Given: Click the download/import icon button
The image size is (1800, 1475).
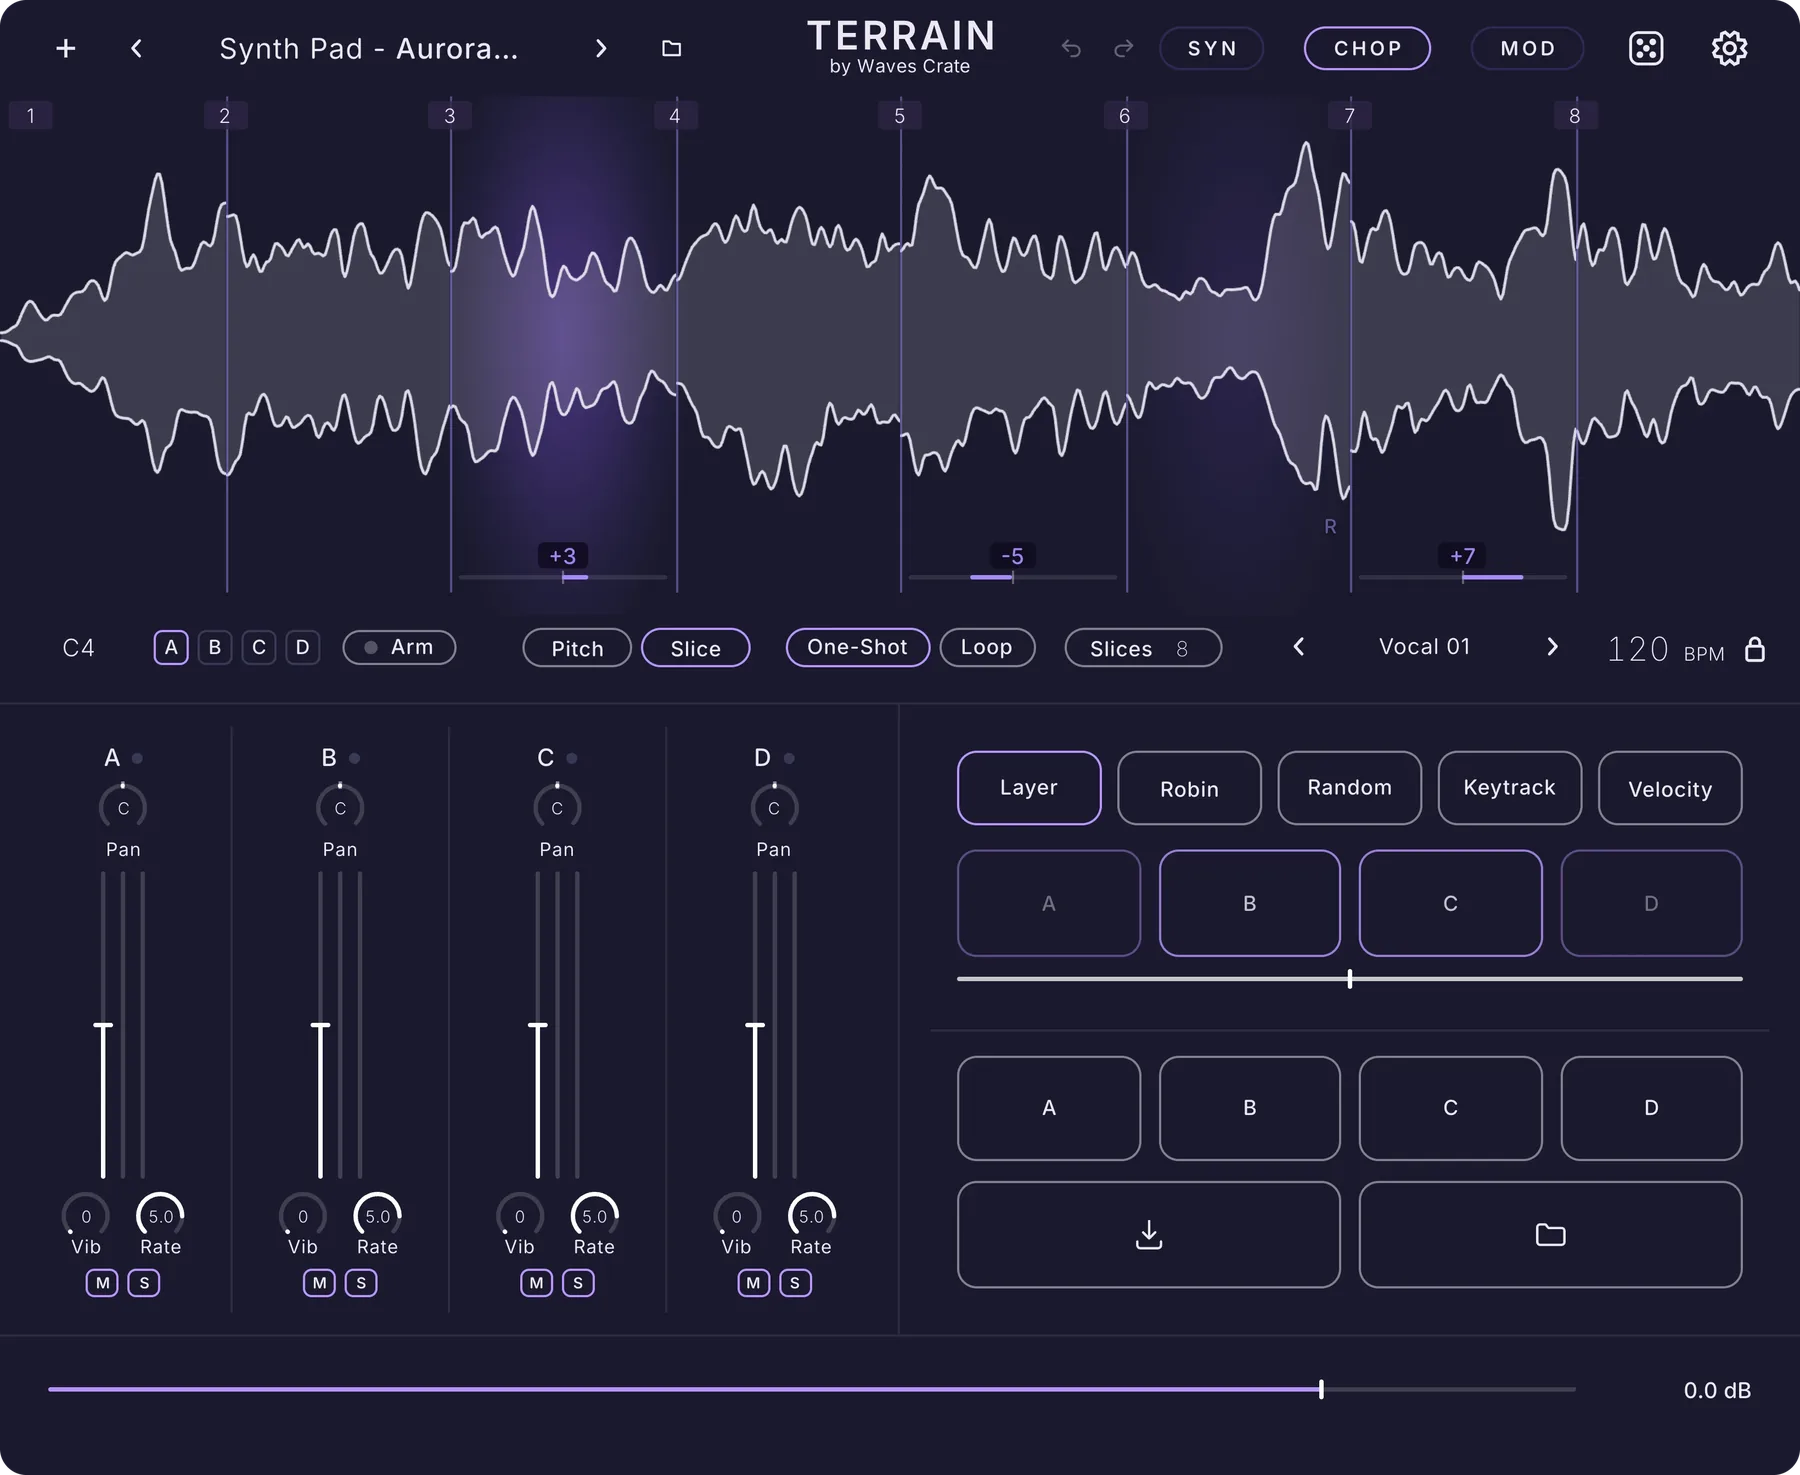Looking at the screenshot, I should coord(1149,1235).
